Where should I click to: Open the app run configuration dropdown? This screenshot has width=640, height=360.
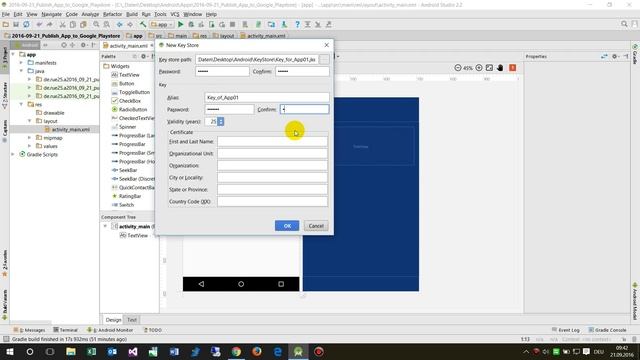coord(162,24)
